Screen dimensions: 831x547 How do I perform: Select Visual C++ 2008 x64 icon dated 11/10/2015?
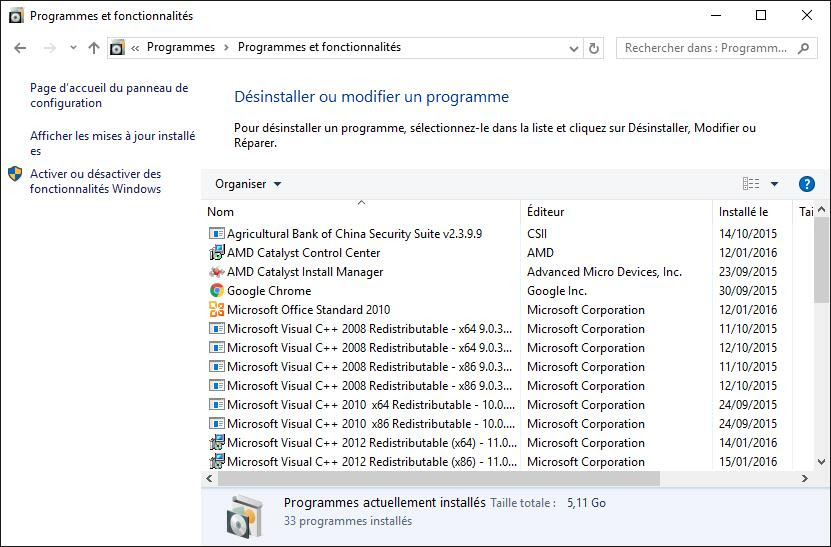(216, 329)
